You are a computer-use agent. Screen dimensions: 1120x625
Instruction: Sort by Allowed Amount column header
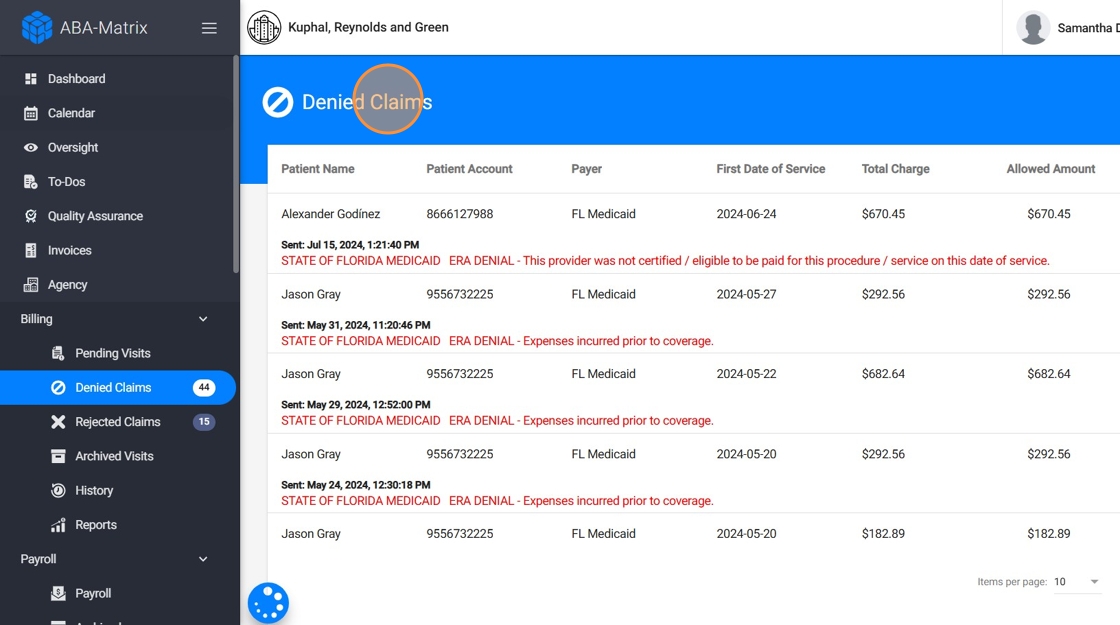coord(1051,169)
